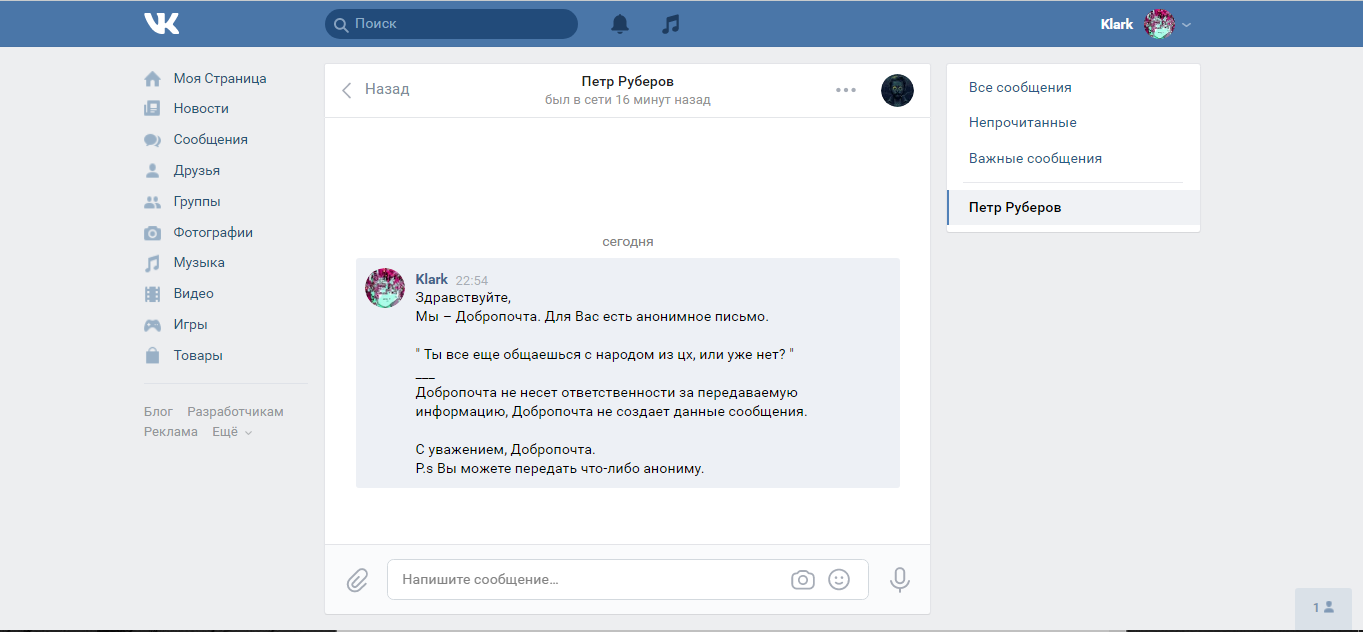Focus the Напишите сообщение input field
Screen dimensions: 1363x632
click(627, 579)
